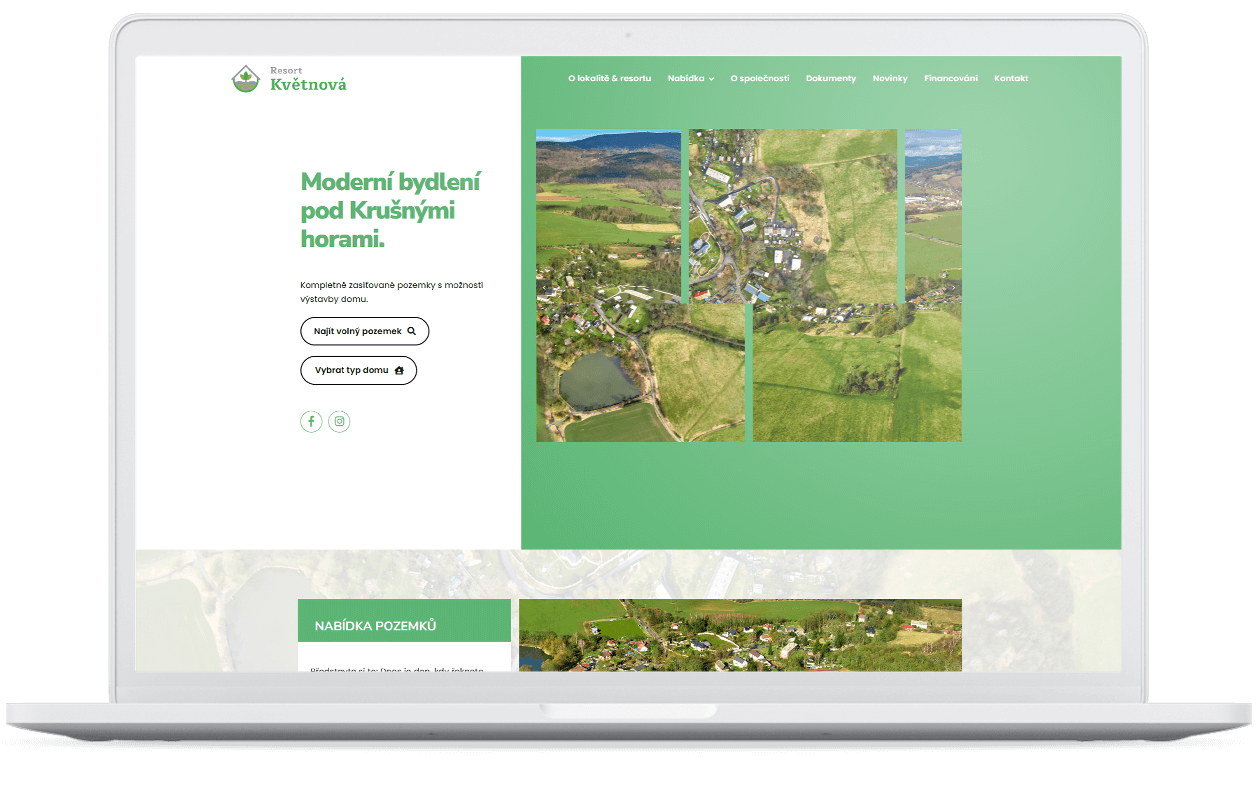Open the Nabídka menu item

[686, 78]
